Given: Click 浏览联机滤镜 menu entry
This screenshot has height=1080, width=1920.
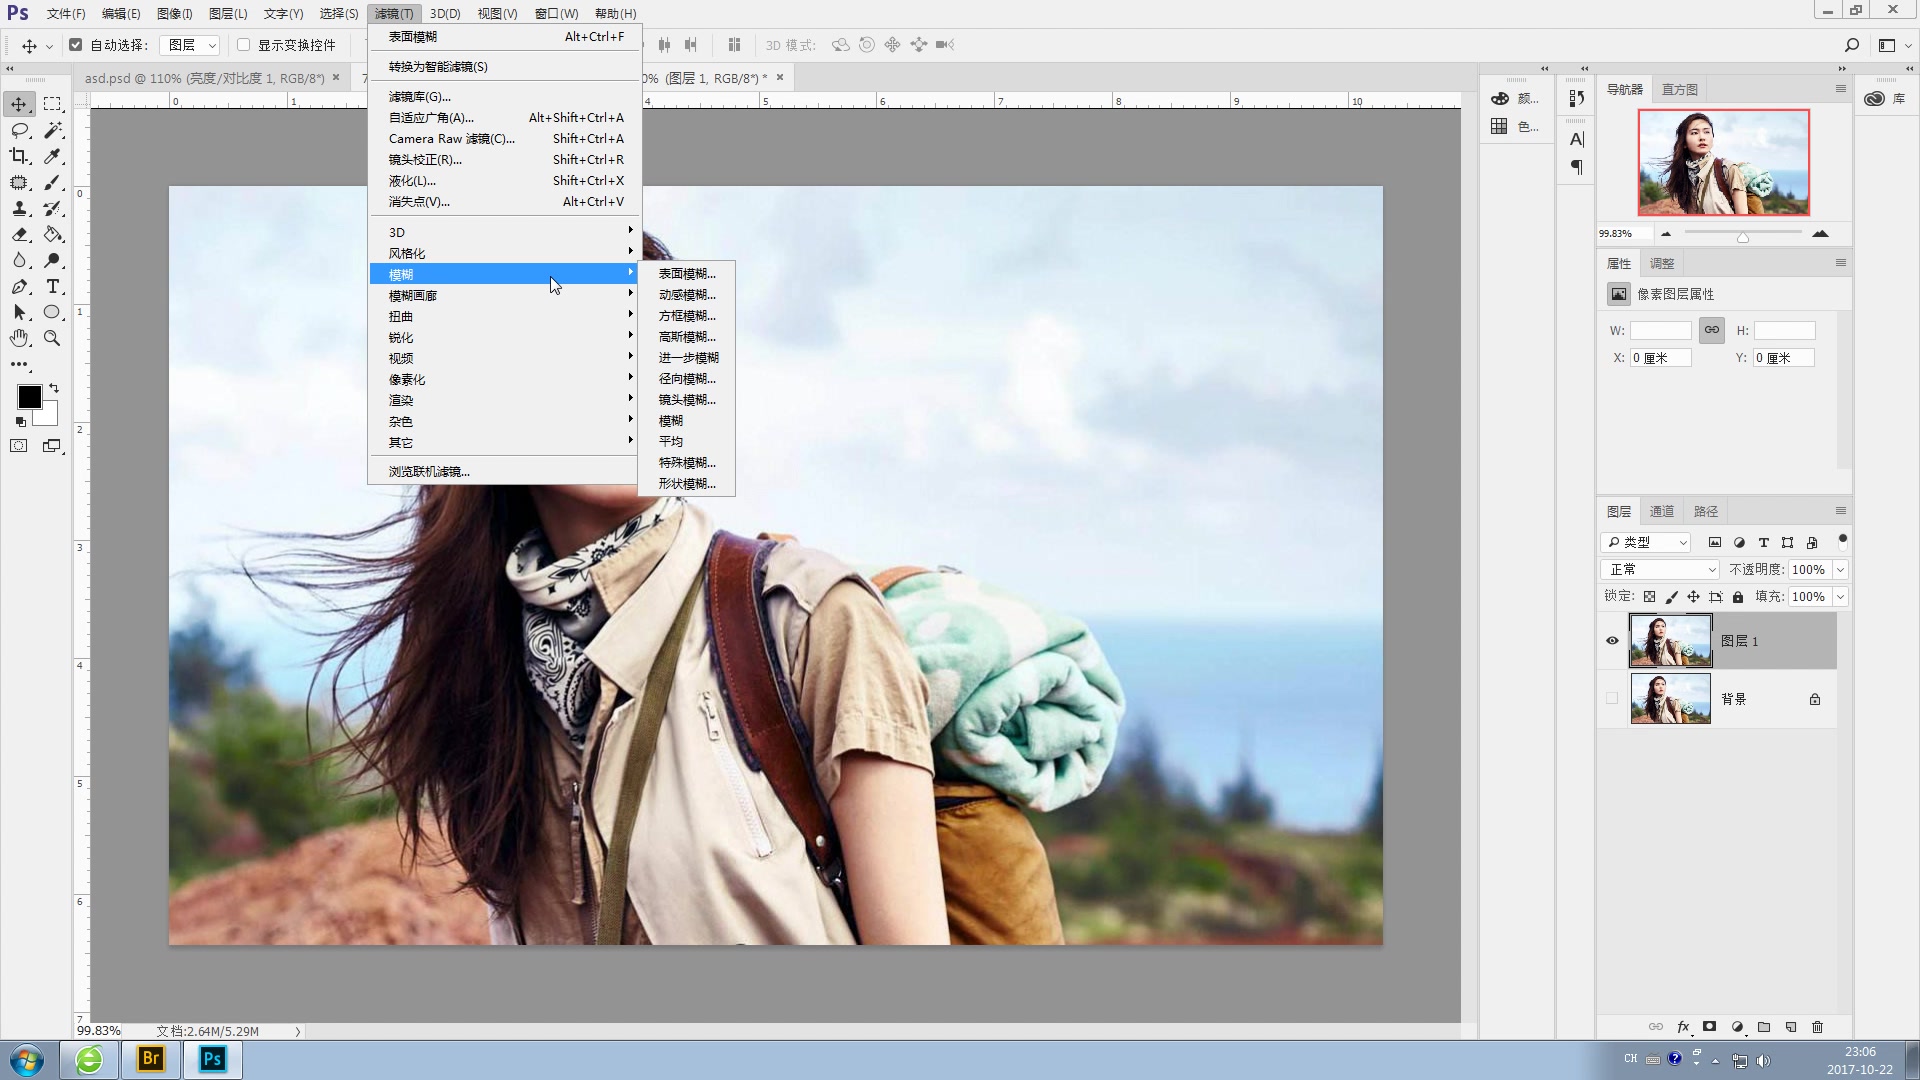Looking at the screenshot, I should coord(429,472).
